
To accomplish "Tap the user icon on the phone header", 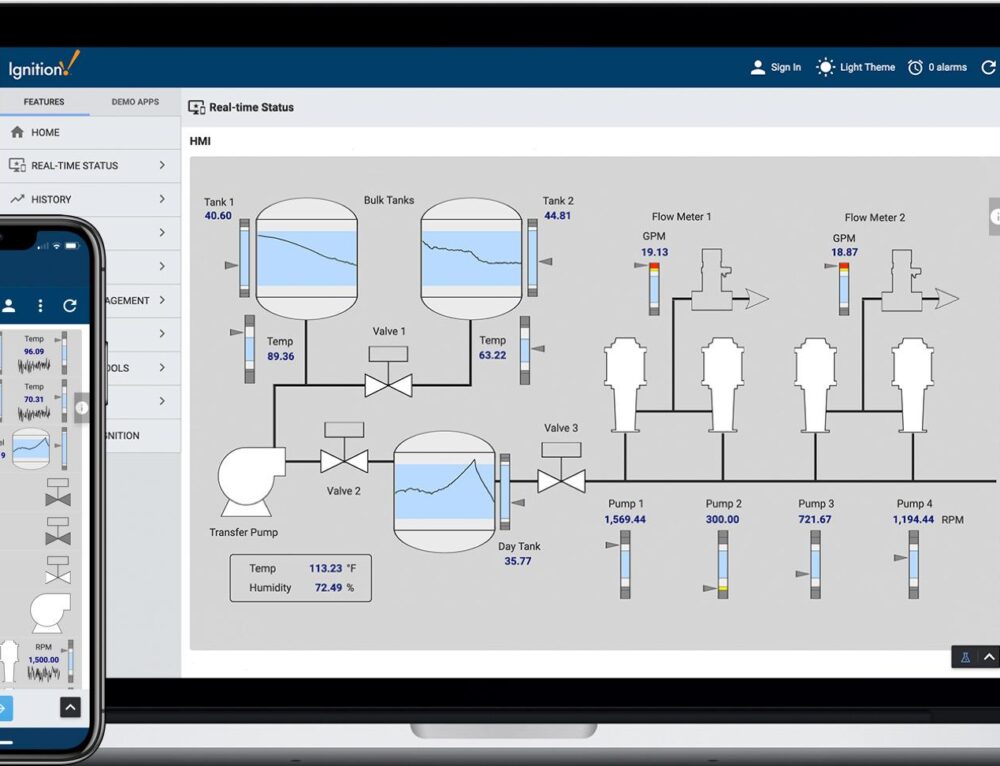I will click(x=12, y=306).
